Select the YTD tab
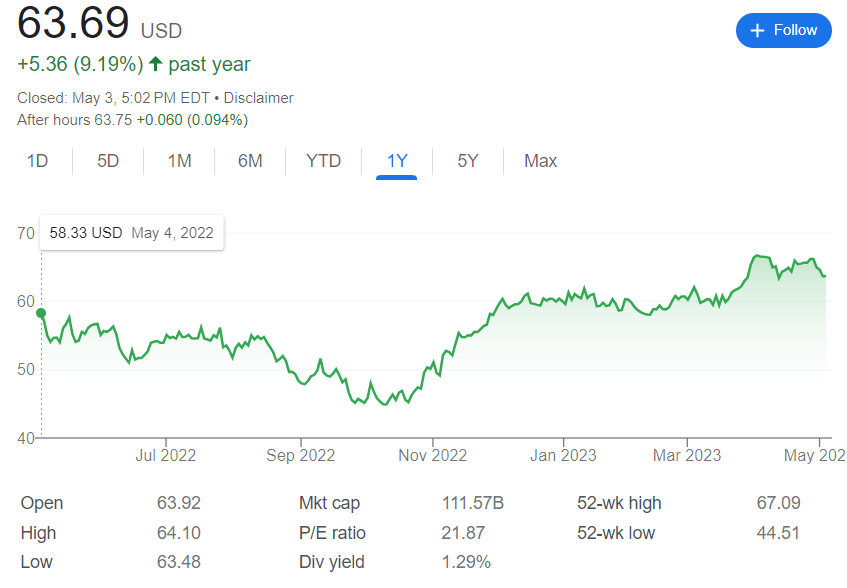 click(x=323, y=161)
